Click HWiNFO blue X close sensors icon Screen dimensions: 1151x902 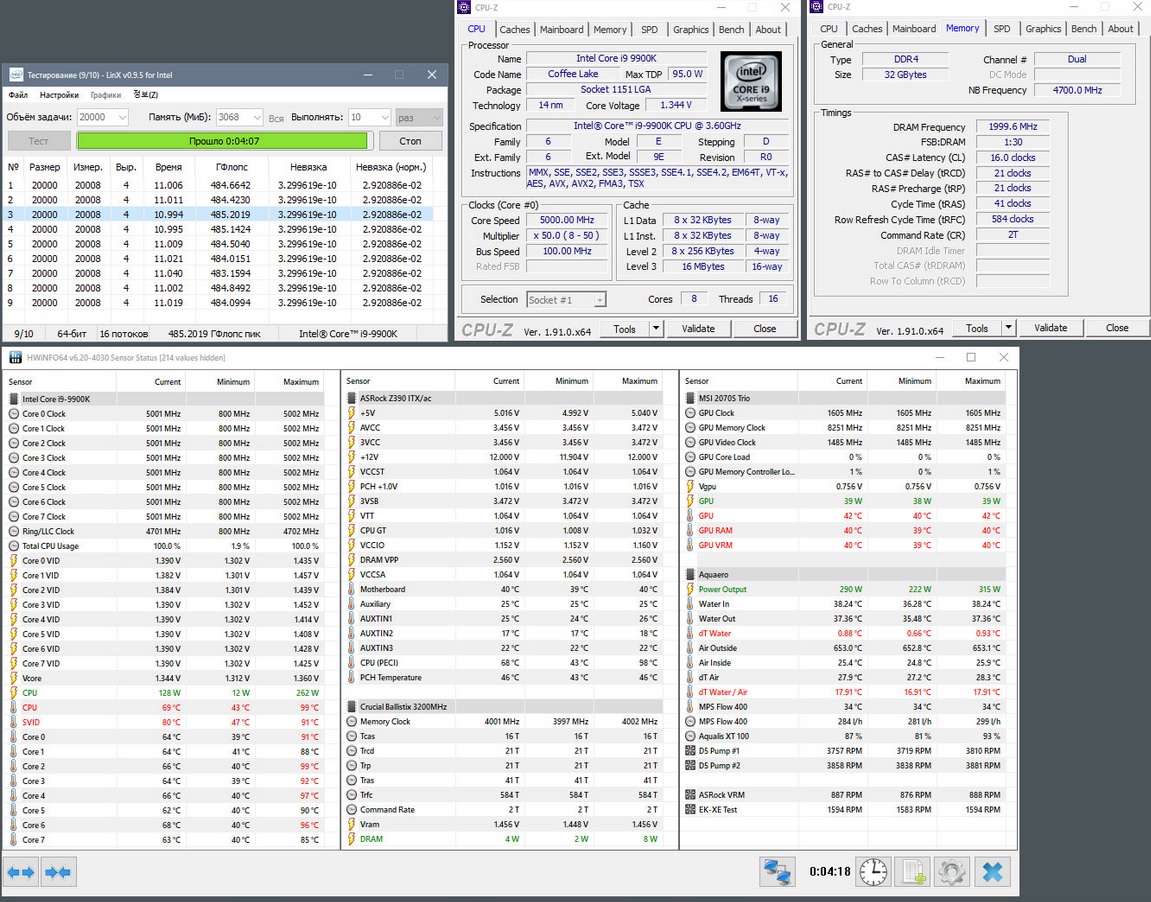tap(992, 872)
